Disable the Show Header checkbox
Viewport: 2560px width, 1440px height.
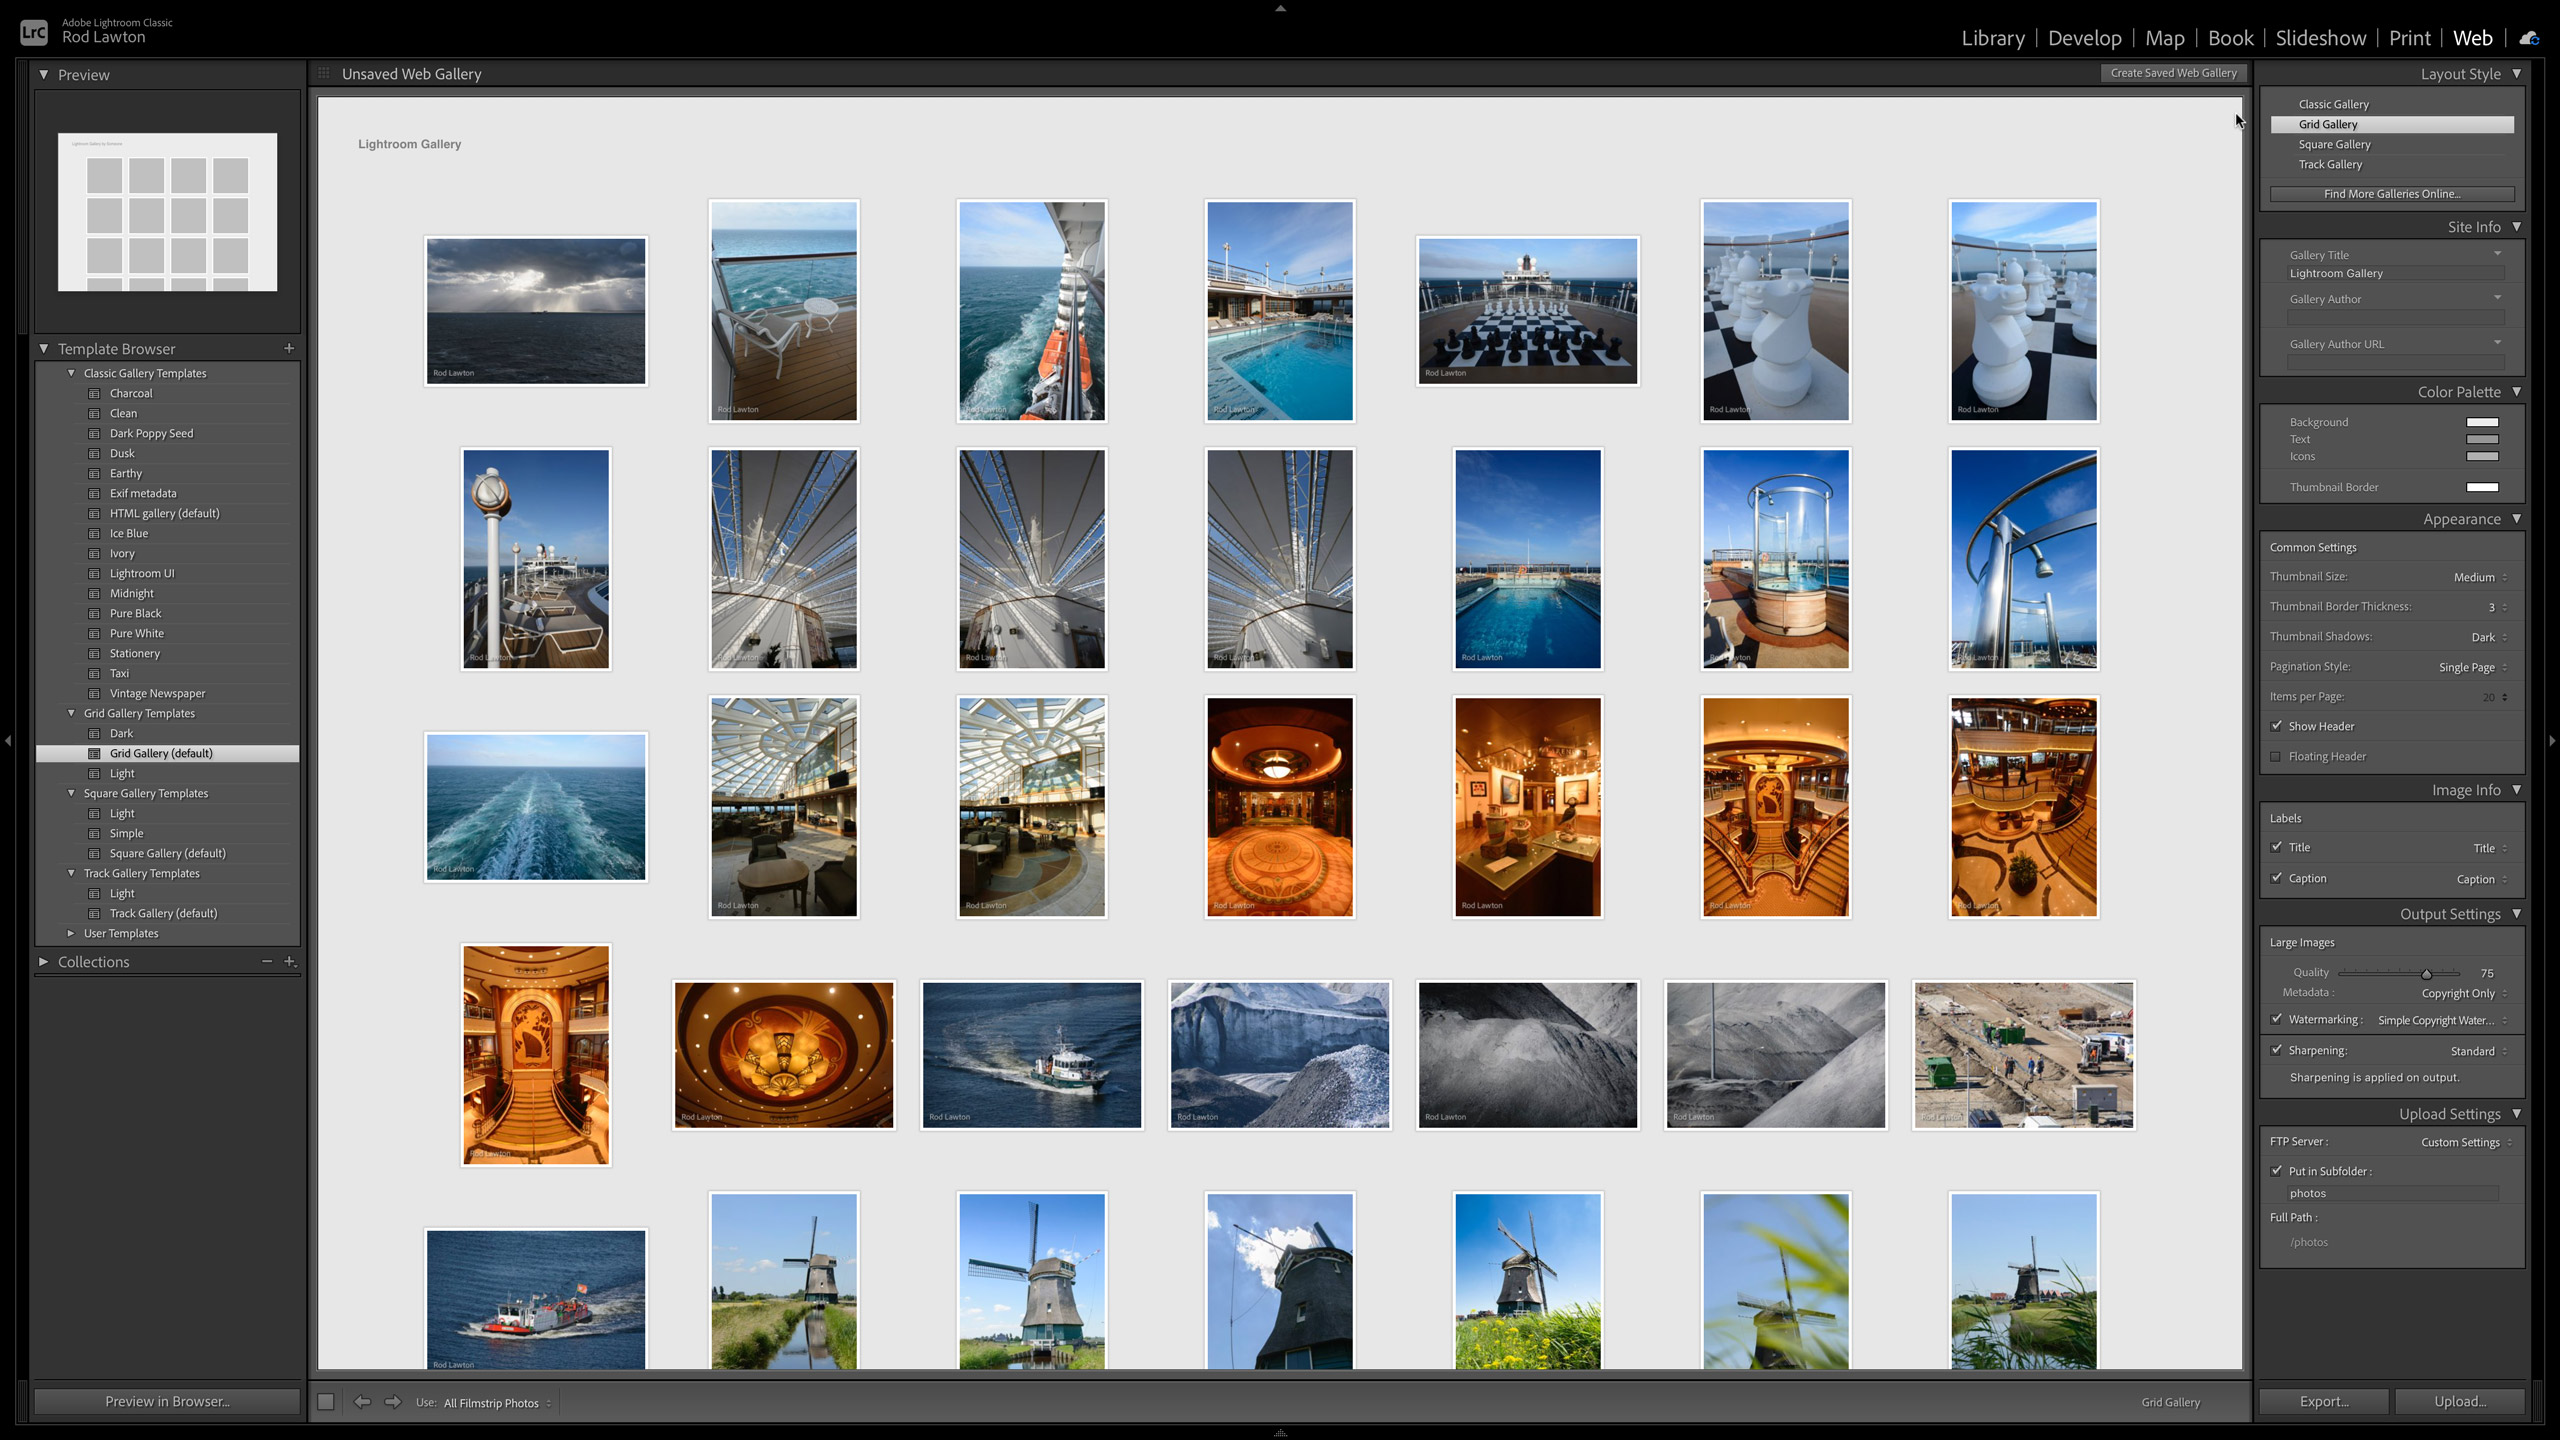[2277, 726]
